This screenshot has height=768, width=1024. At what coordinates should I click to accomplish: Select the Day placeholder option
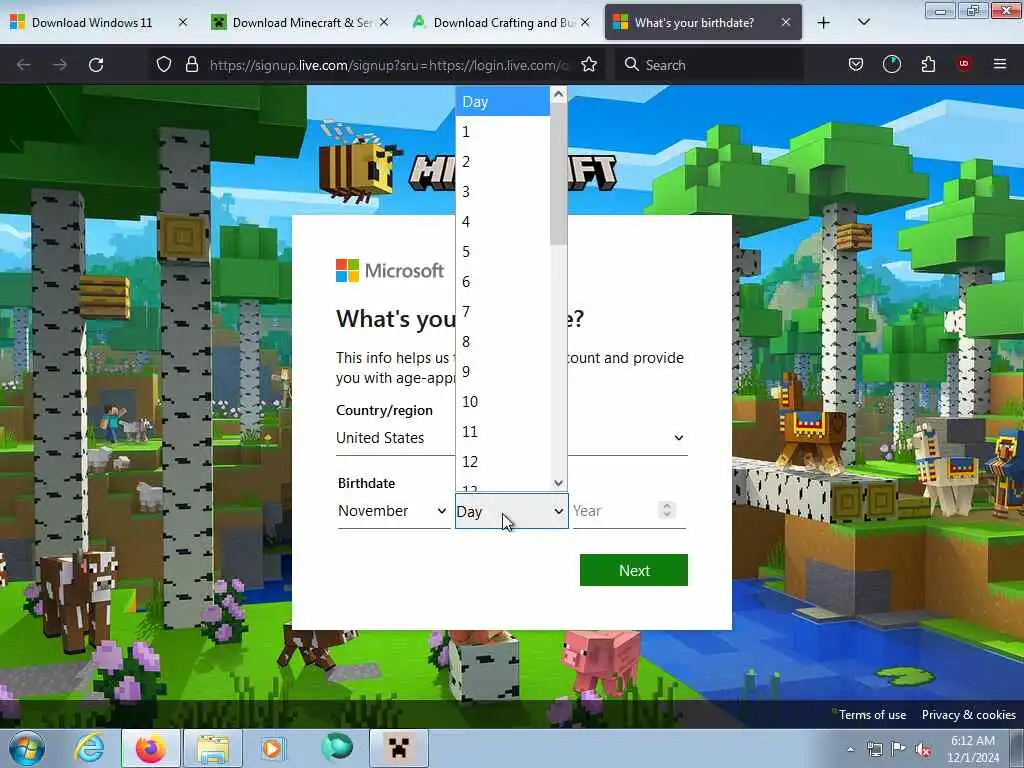503,102
